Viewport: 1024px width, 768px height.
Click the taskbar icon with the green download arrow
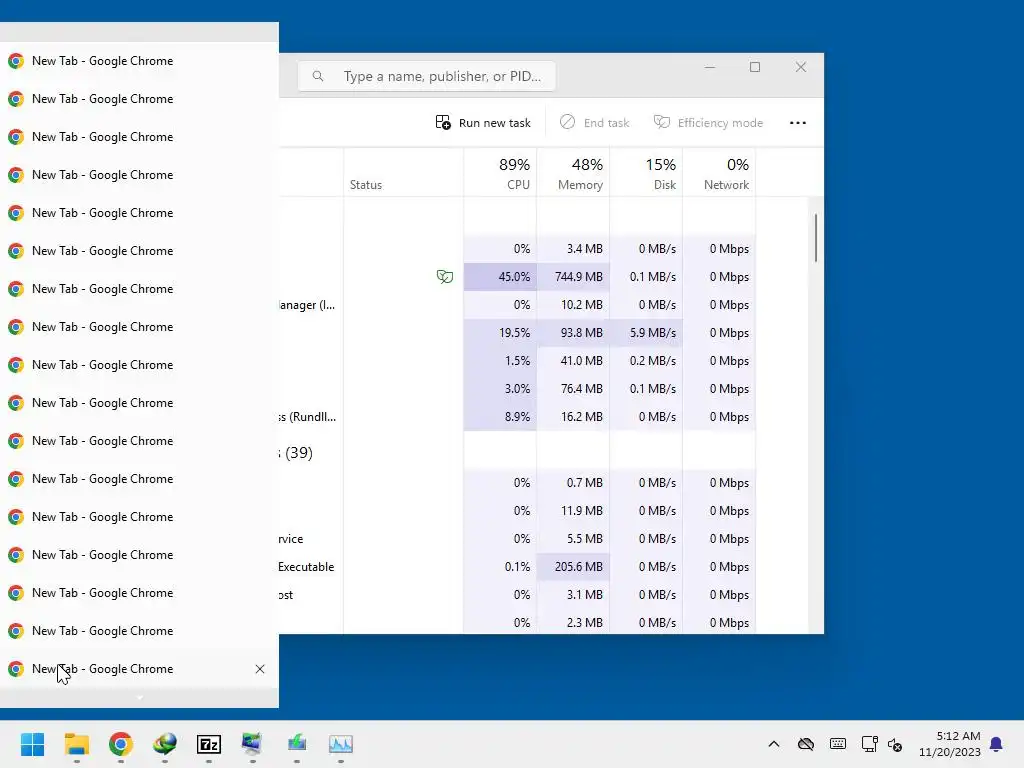pos(296,744)
